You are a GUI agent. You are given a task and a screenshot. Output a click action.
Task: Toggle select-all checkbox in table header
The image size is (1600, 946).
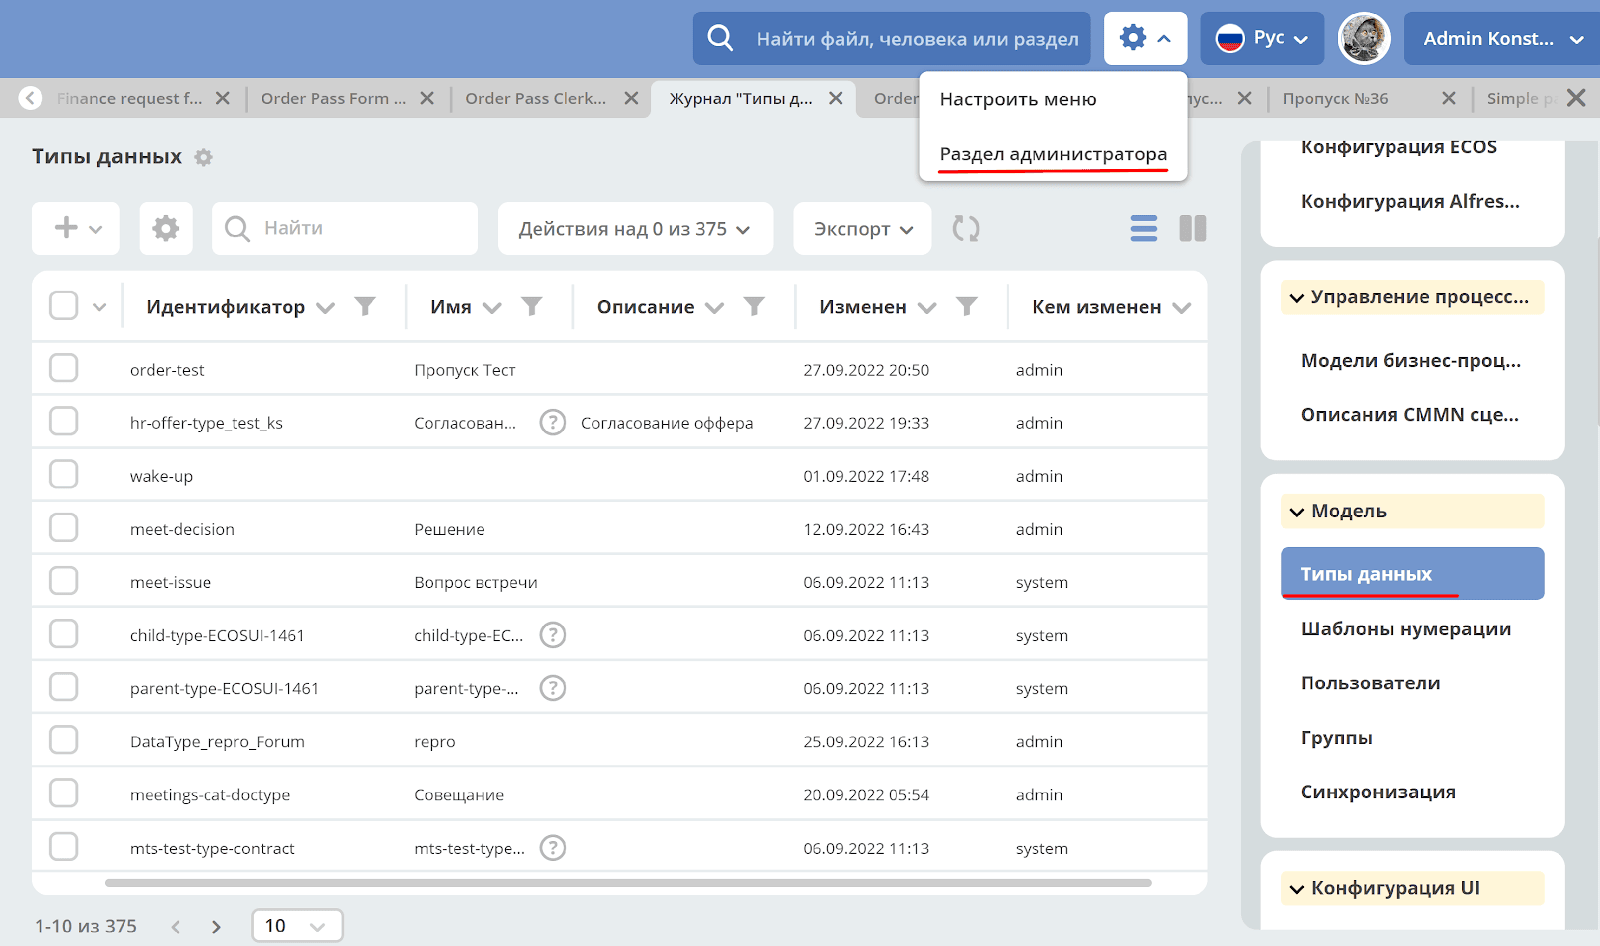coord(64,306)
